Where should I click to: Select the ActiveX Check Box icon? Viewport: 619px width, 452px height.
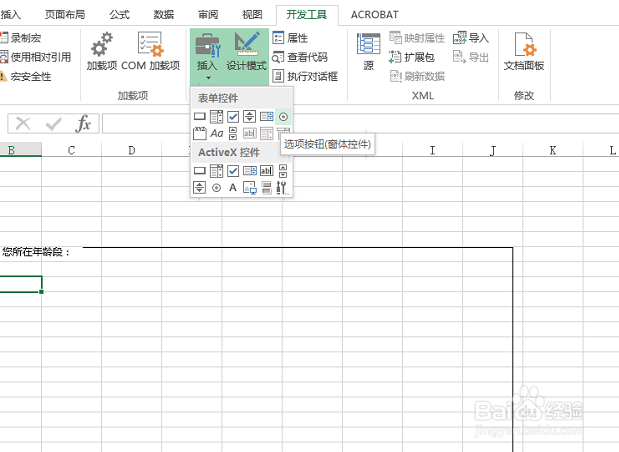click(233, 171)
